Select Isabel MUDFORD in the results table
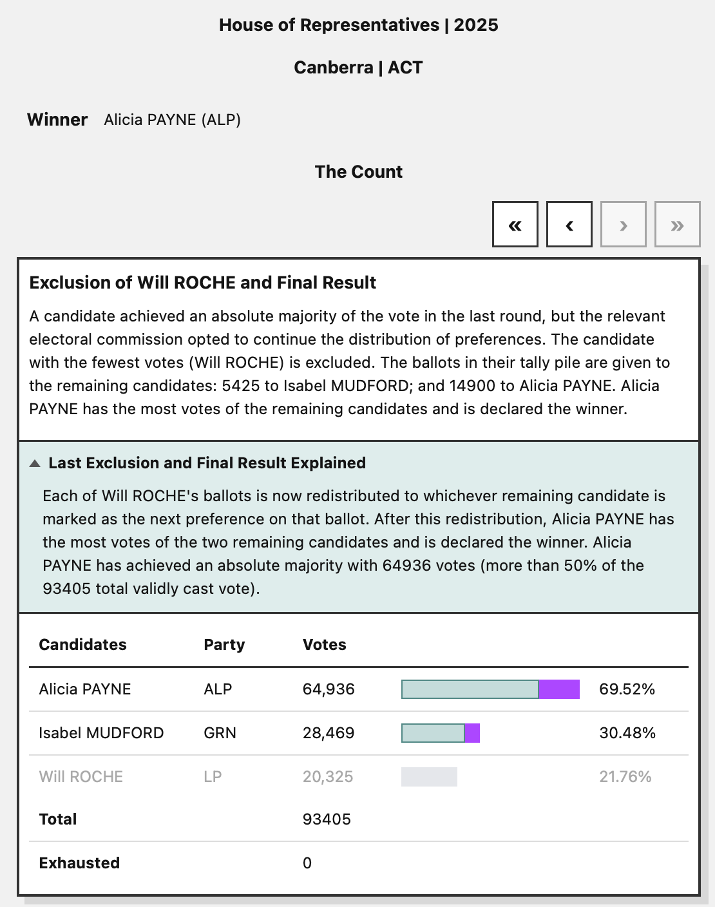Screen dimensions: 716x908 click(100, 733)
